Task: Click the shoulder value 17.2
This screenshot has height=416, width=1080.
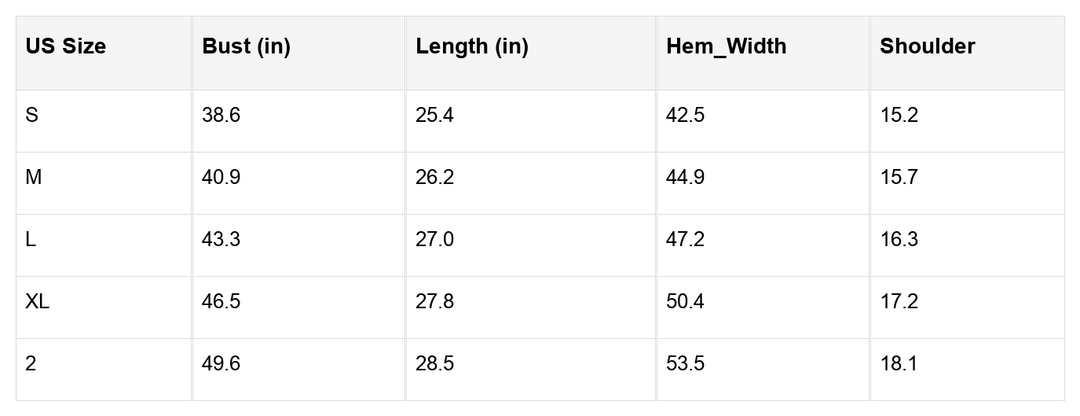Action: 899,301
